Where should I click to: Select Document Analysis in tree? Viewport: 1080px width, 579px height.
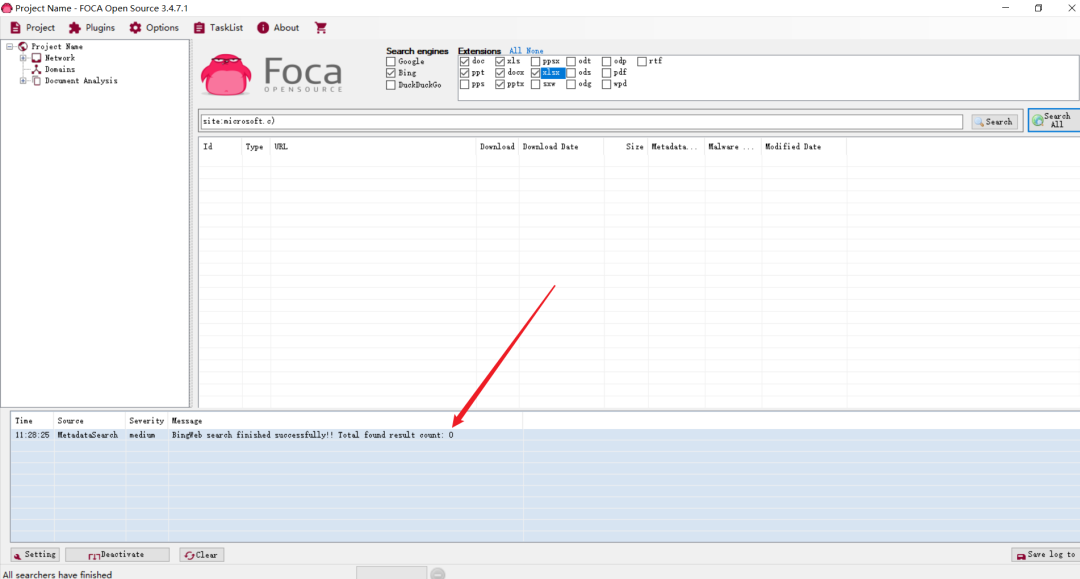click(x=81, y=81)
